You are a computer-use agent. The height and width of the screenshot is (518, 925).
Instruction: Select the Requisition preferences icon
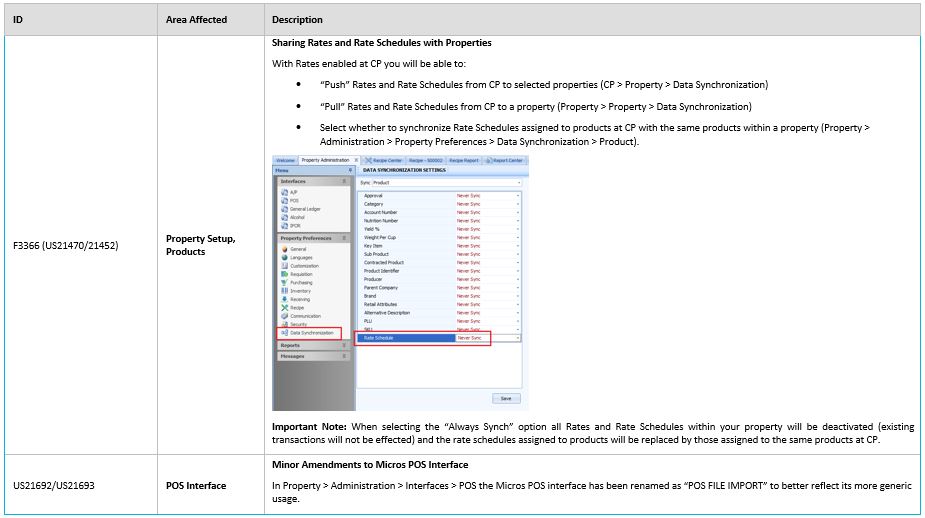tap(284, 274)
